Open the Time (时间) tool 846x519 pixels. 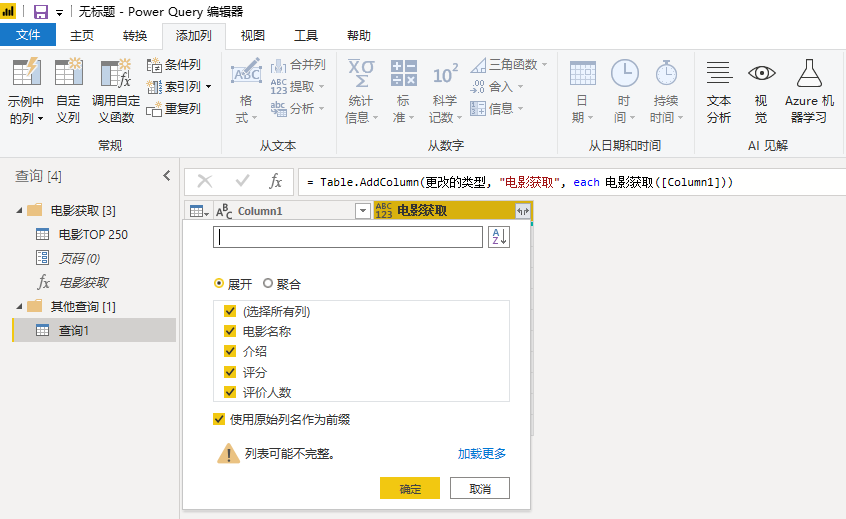624,92
